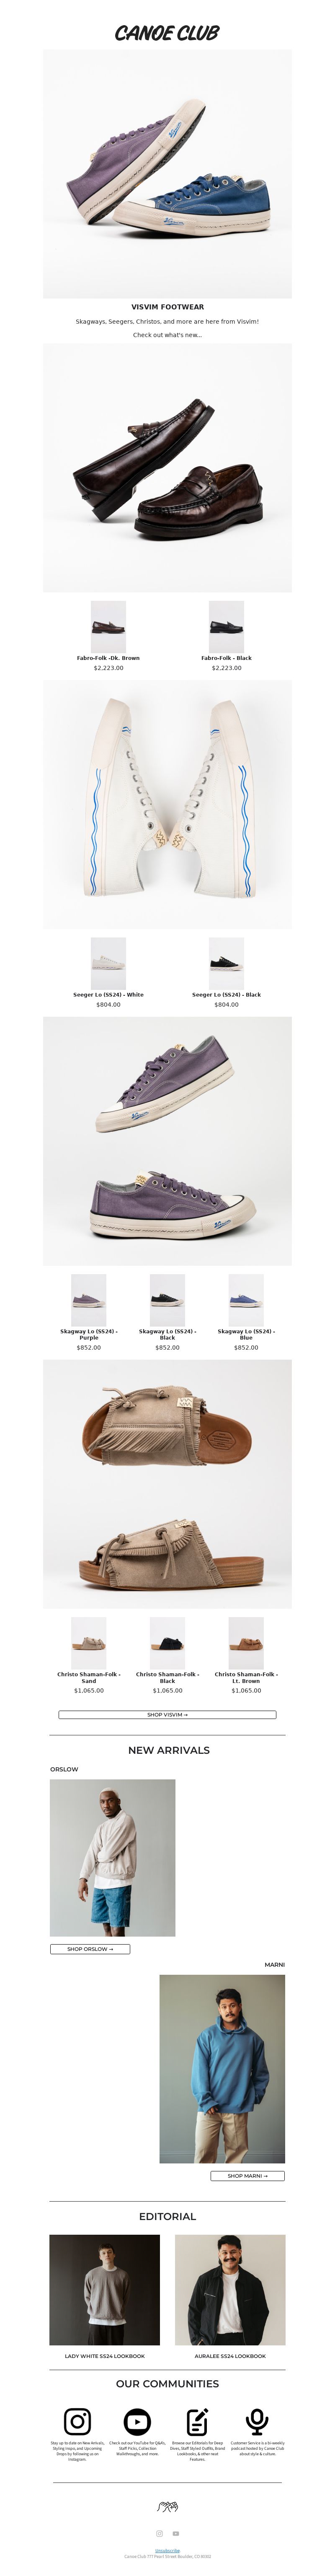Click the Visvim purple and blue sneakers hero image
The image size is (335, 2576).
click(x=167, y=173)
